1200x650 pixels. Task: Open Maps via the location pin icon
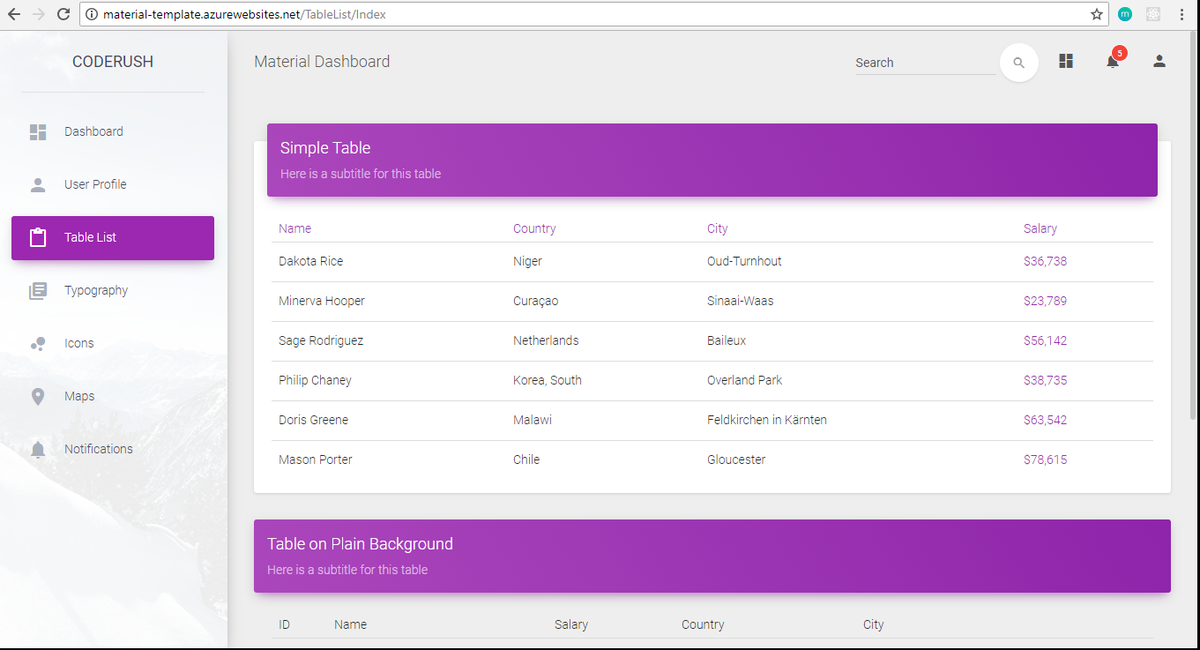tap(38, 396)
